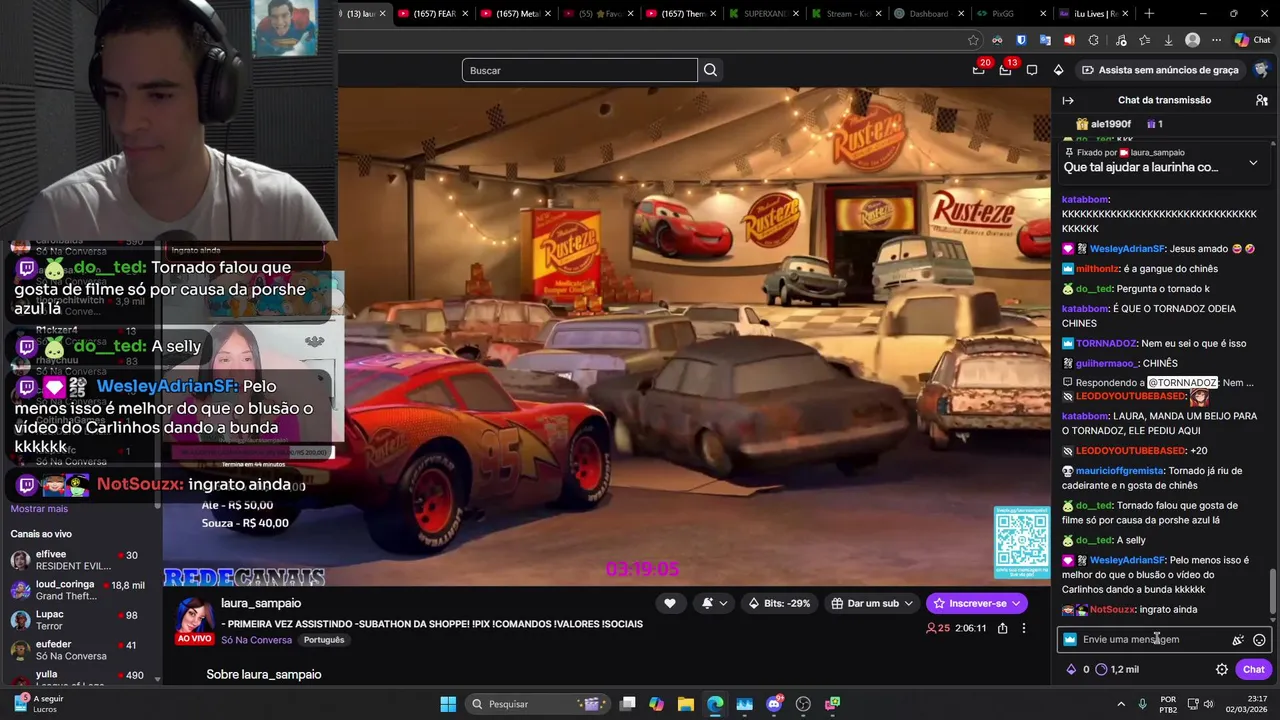Open Edge Copilot Chat button

[1251, 40]
